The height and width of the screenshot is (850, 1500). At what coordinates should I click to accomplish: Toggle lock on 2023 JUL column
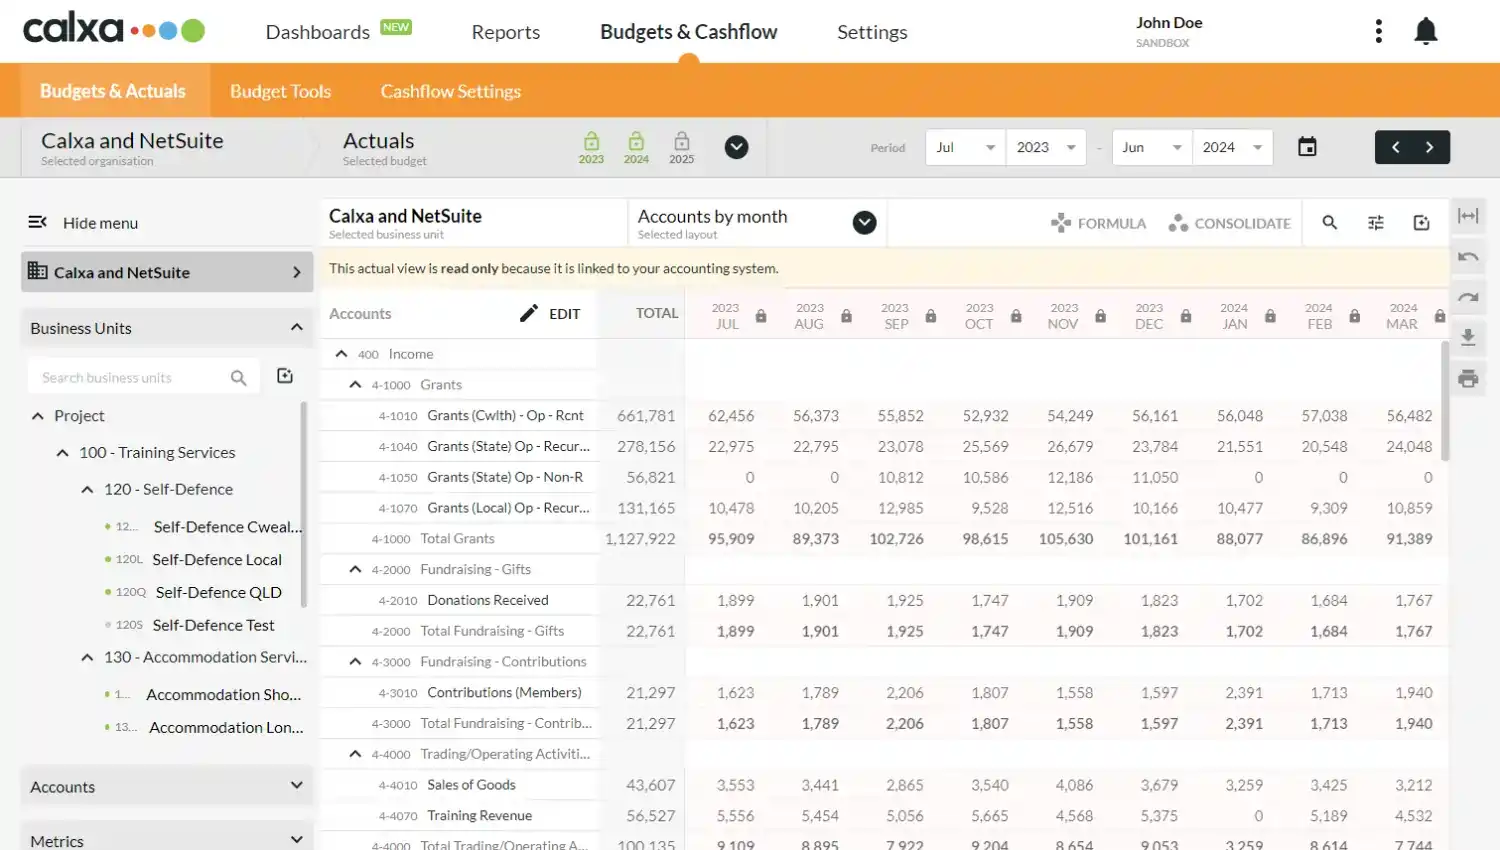(761, 316)
